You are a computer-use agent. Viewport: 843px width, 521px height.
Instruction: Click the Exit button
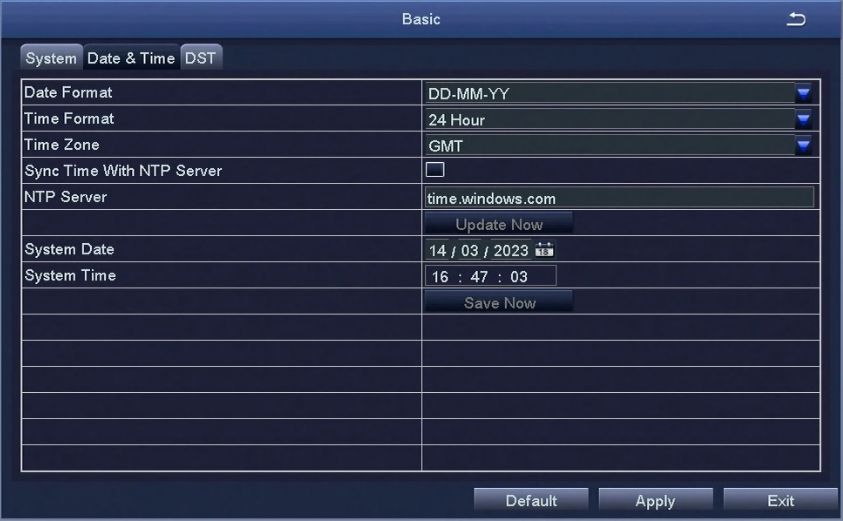click(780, 500)
